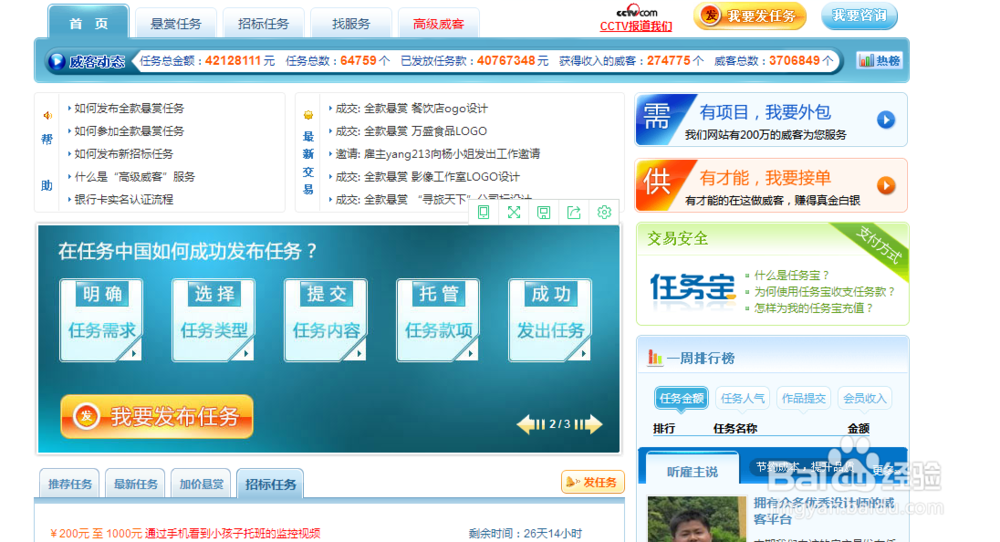Click the 发任务 button beside task tabs
The width and height of the screenshot is (1000, 542).
coord(592,482)
